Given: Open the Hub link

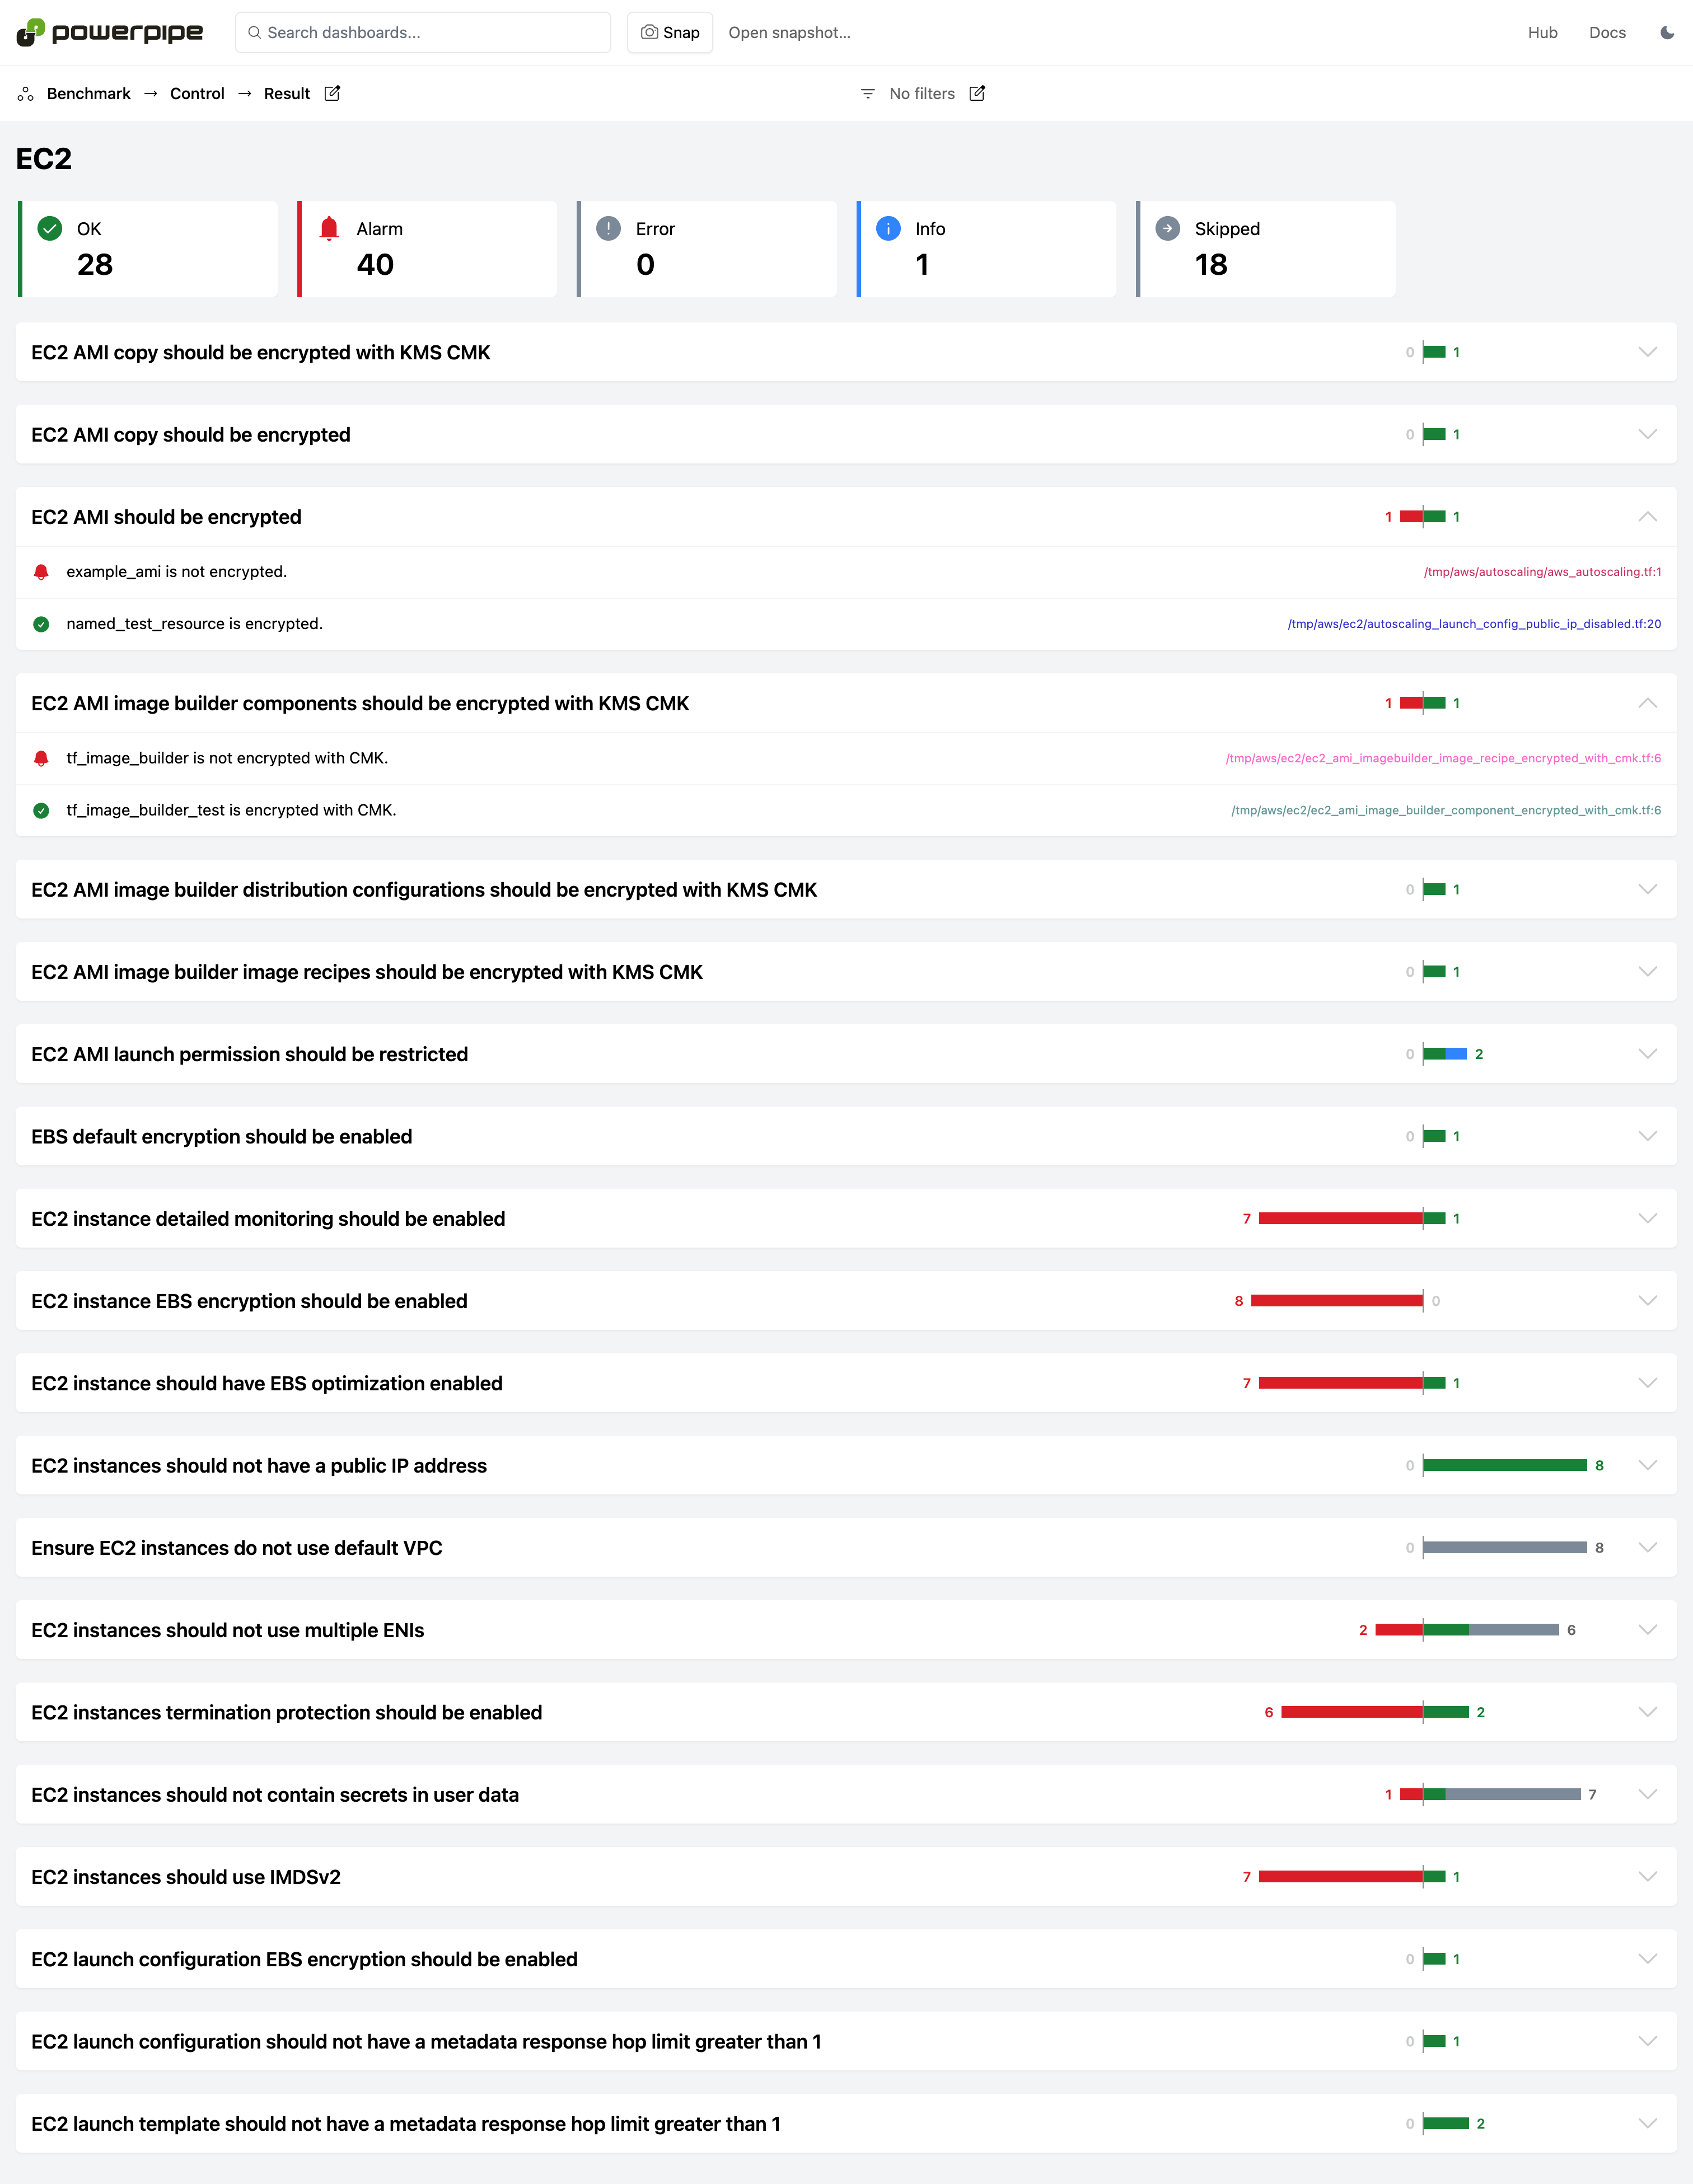Looking at the screenshot, I should 1542,32.
